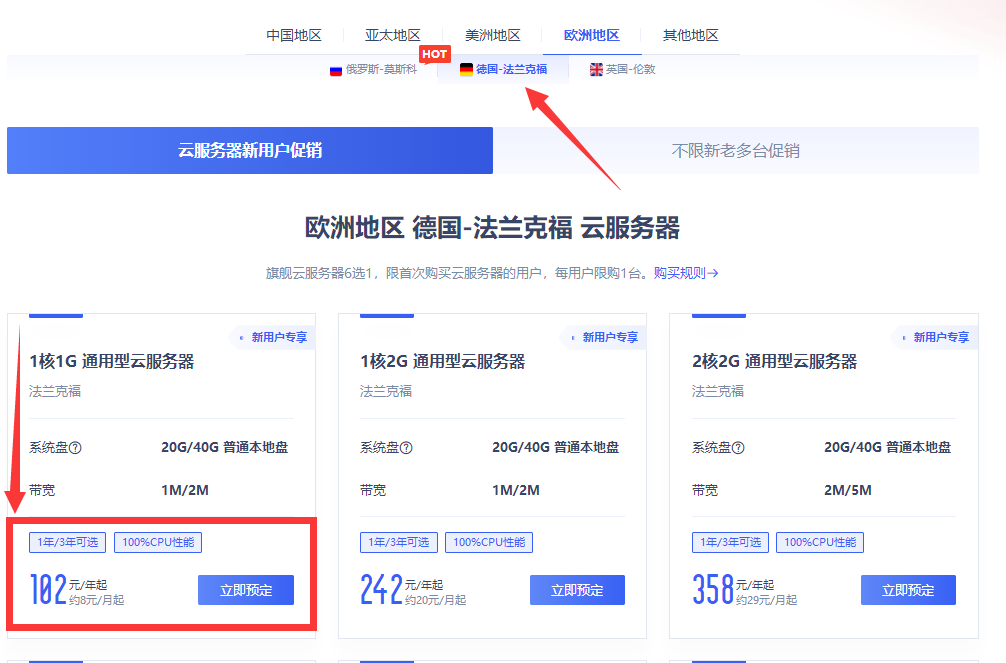
Task: Select 俄罗斯-莫斯科 location
Action: pyautogui.click(x=381, y=70)
